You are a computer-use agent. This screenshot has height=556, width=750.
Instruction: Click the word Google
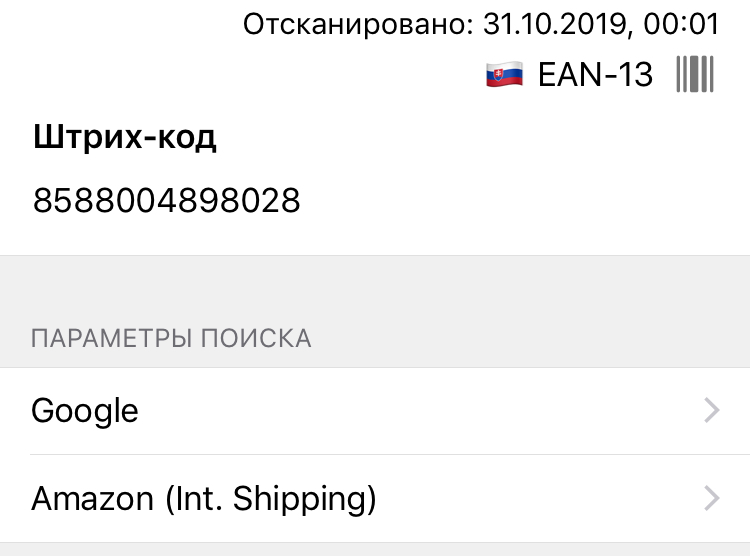click(x=85, y=411)
